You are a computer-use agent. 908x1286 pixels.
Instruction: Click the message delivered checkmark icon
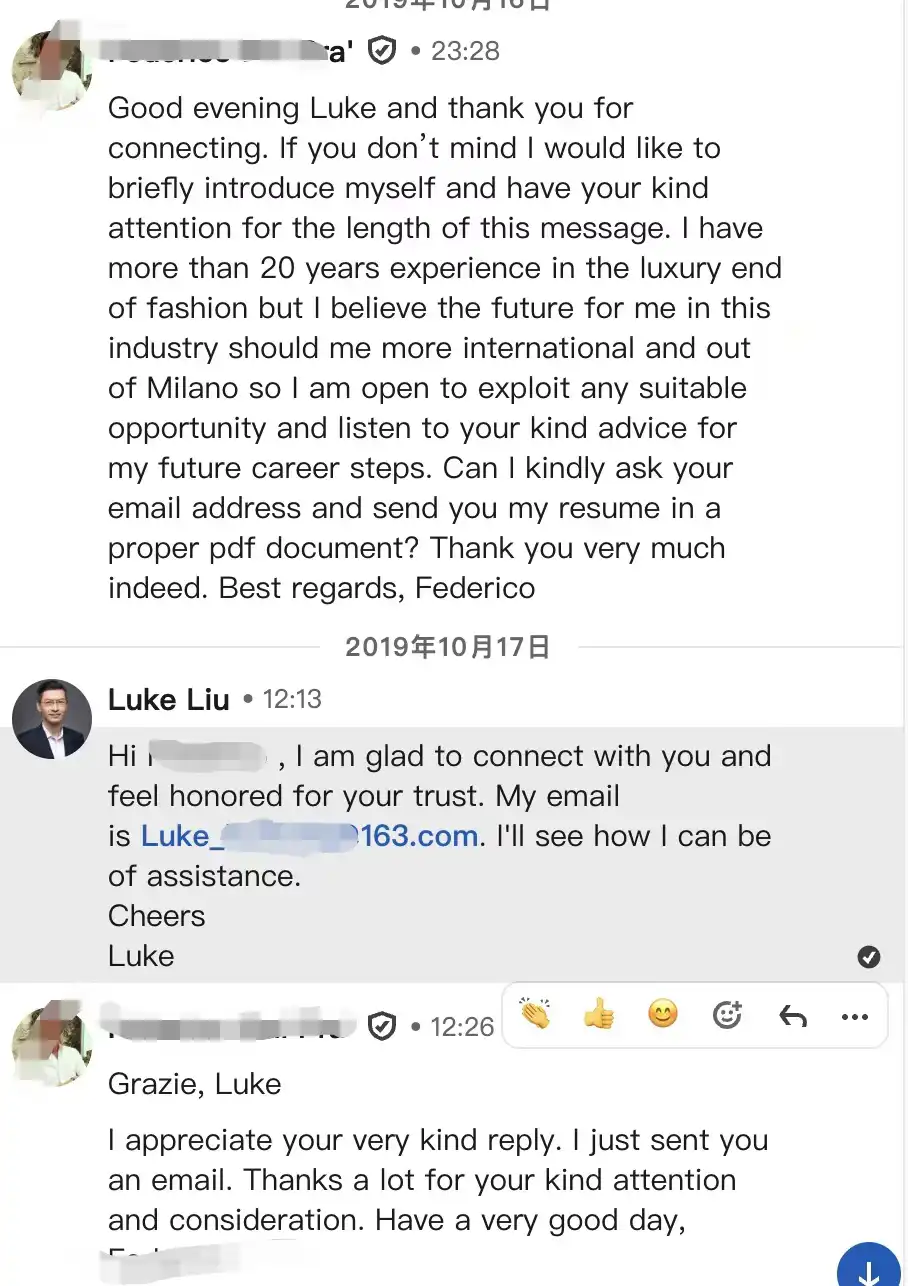click(x=869, y=957)
